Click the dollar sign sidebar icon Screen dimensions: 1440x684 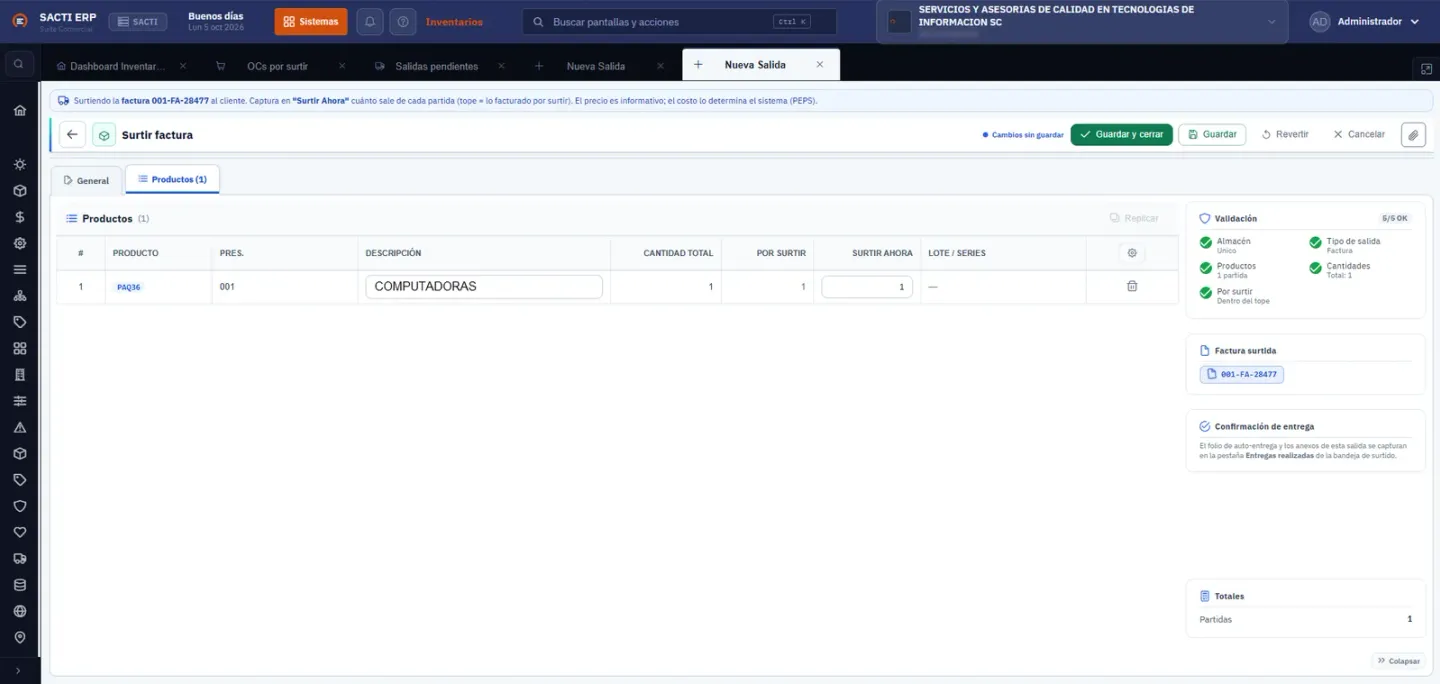click(x=19, y=216)
